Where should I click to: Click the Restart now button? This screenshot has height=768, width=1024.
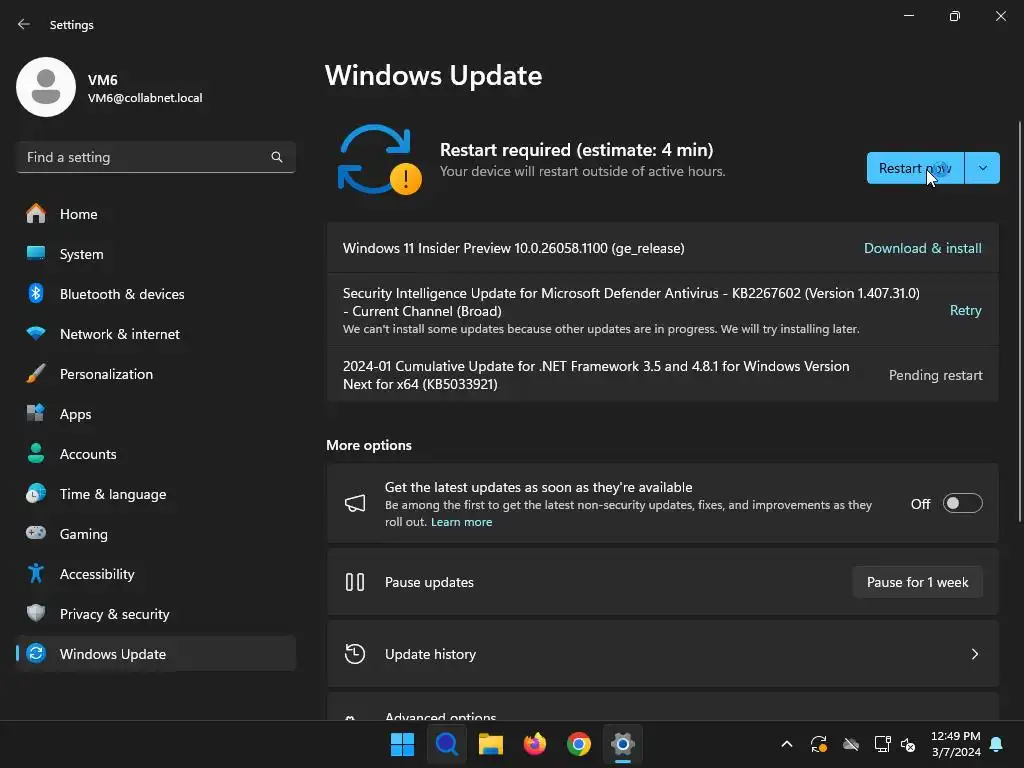915,168
